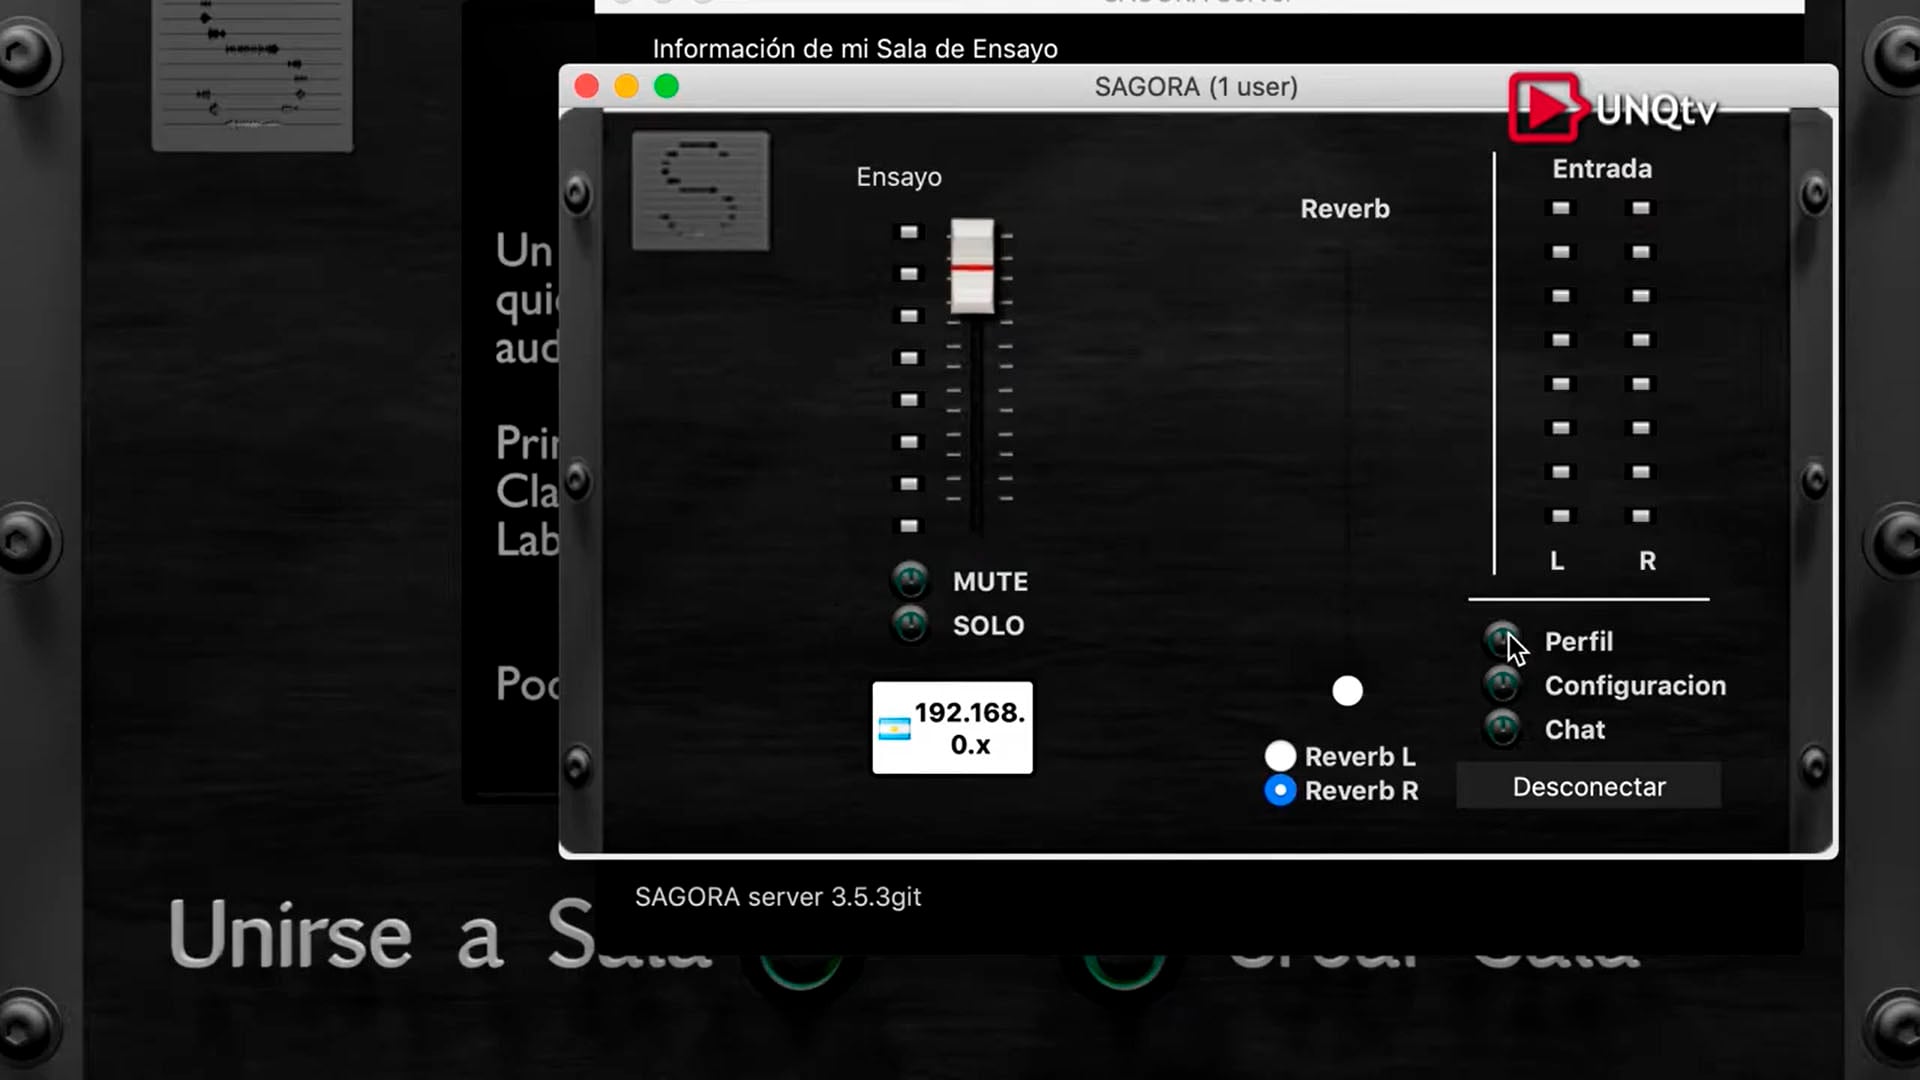Click the Unirse a Sala text

pos(400,935)
